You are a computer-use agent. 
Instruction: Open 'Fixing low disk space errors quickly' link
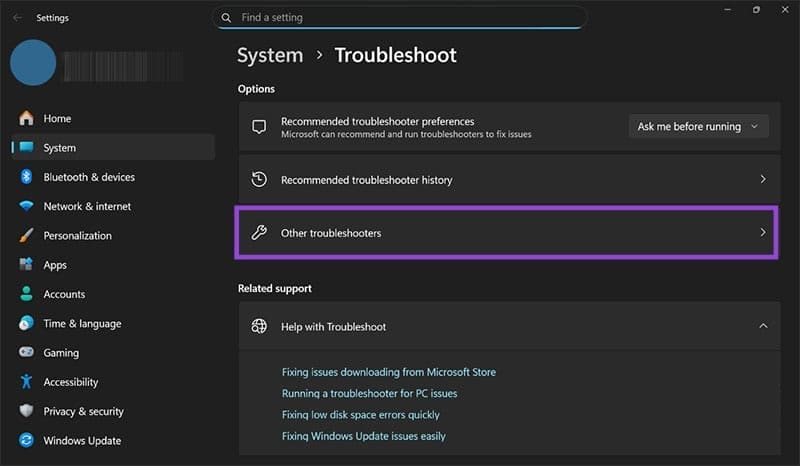[360, 414]
